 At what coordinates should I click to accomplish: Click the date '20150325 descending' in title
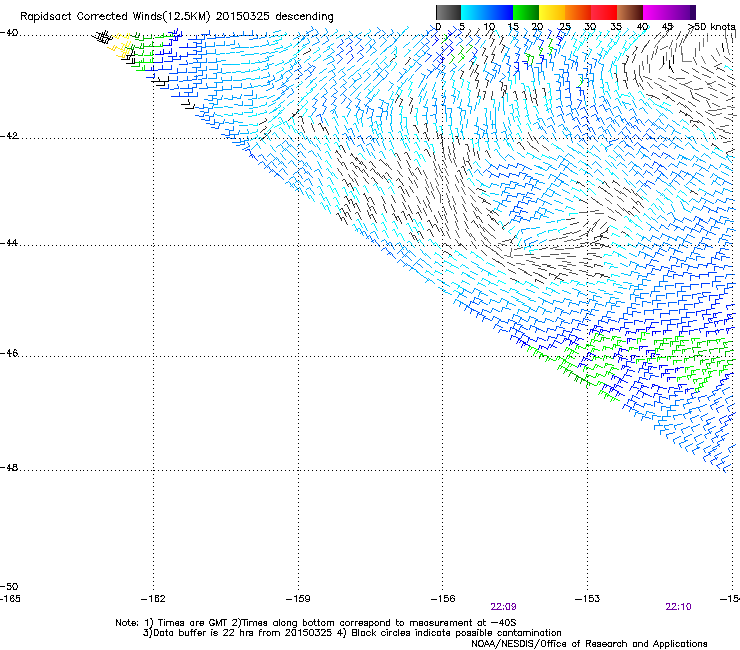click(275, 17)
